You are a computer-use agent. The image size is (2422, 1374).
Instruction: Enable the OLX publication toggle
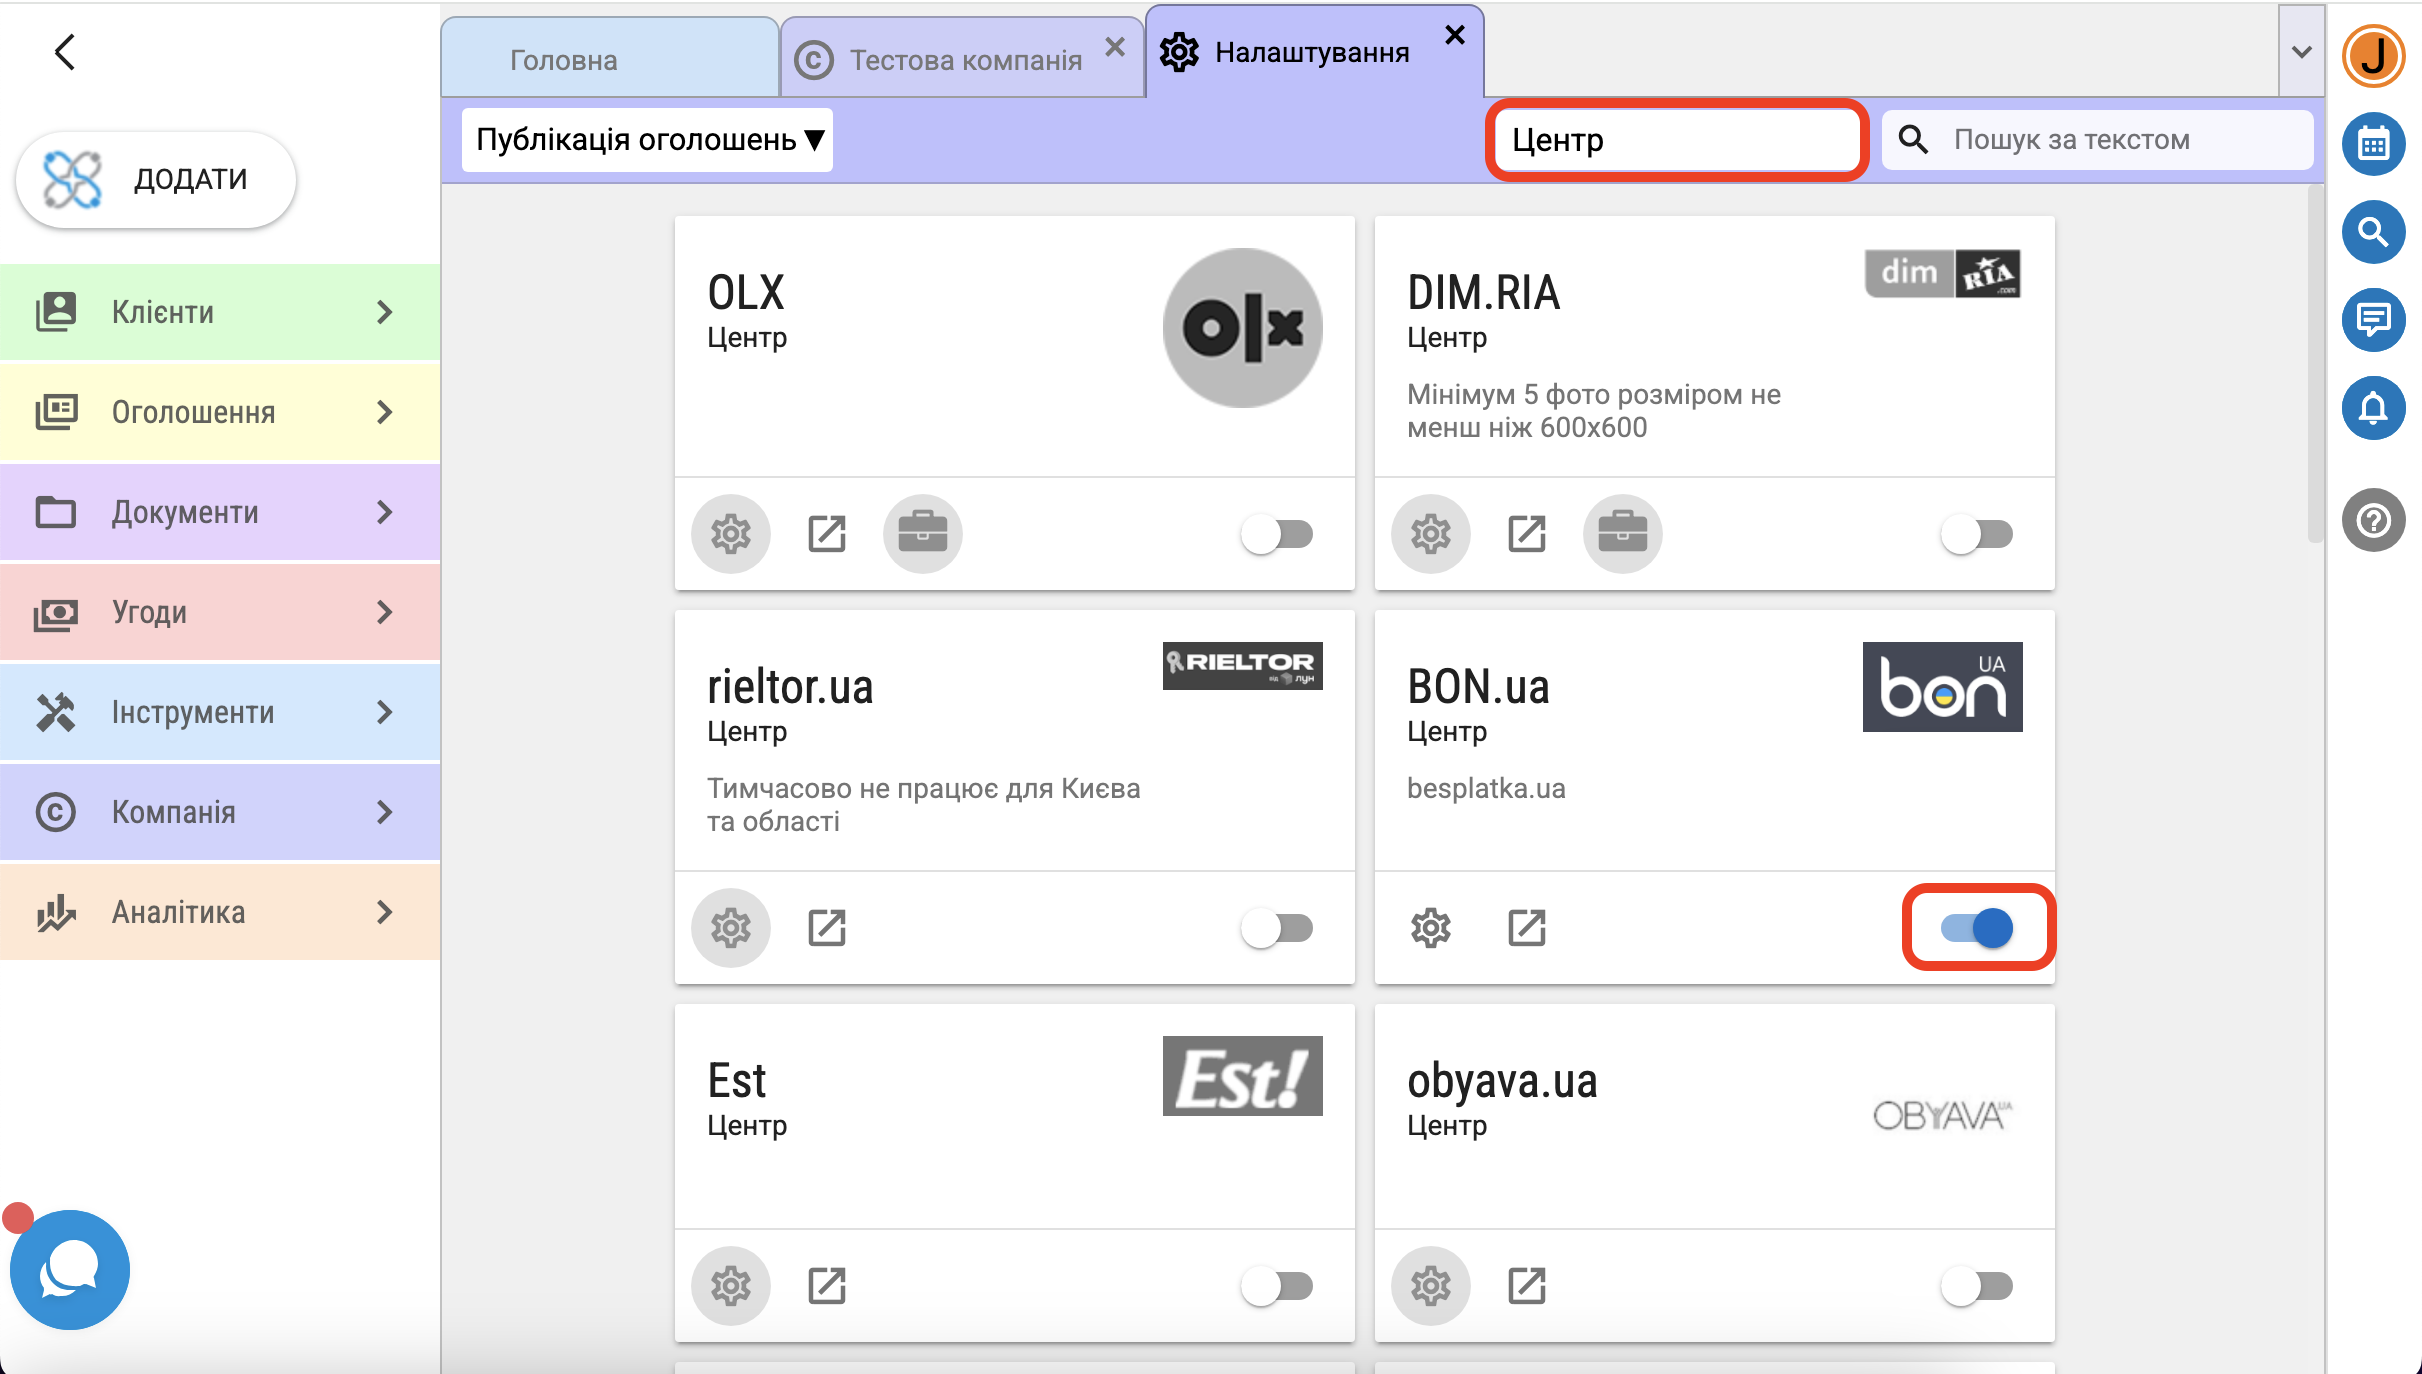[1277, 534]
